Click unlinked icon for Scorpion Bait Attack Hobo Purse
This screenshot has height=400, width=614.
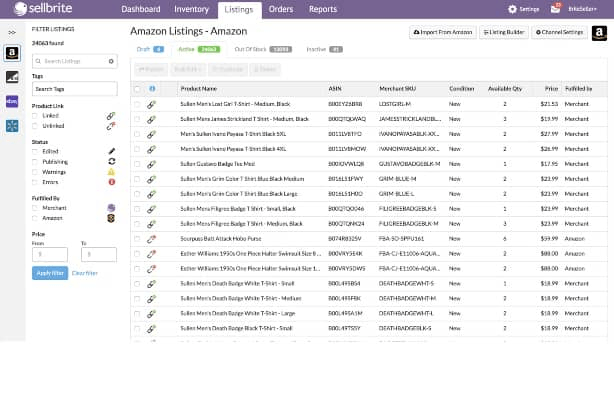click(151, 239)
